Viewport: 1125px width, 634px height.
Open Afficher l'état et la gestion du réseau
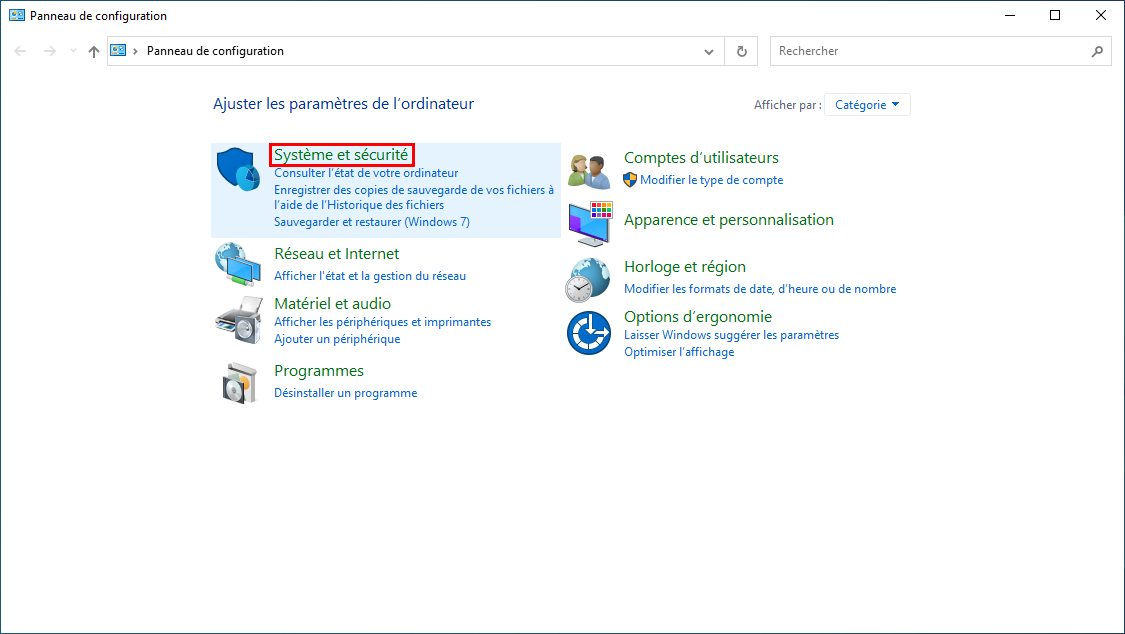[x=369, y=275]
